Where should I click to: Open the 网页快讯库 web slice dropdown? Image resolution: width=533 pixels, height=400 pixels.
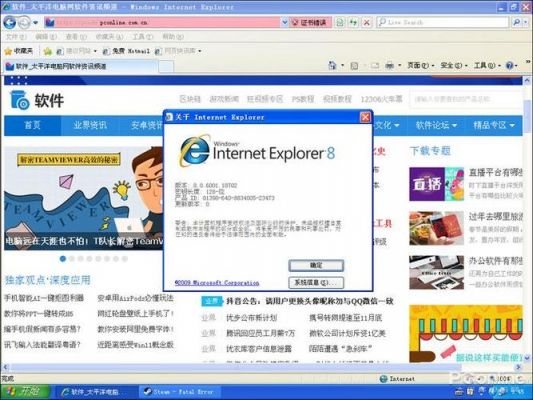coord(178,51)
